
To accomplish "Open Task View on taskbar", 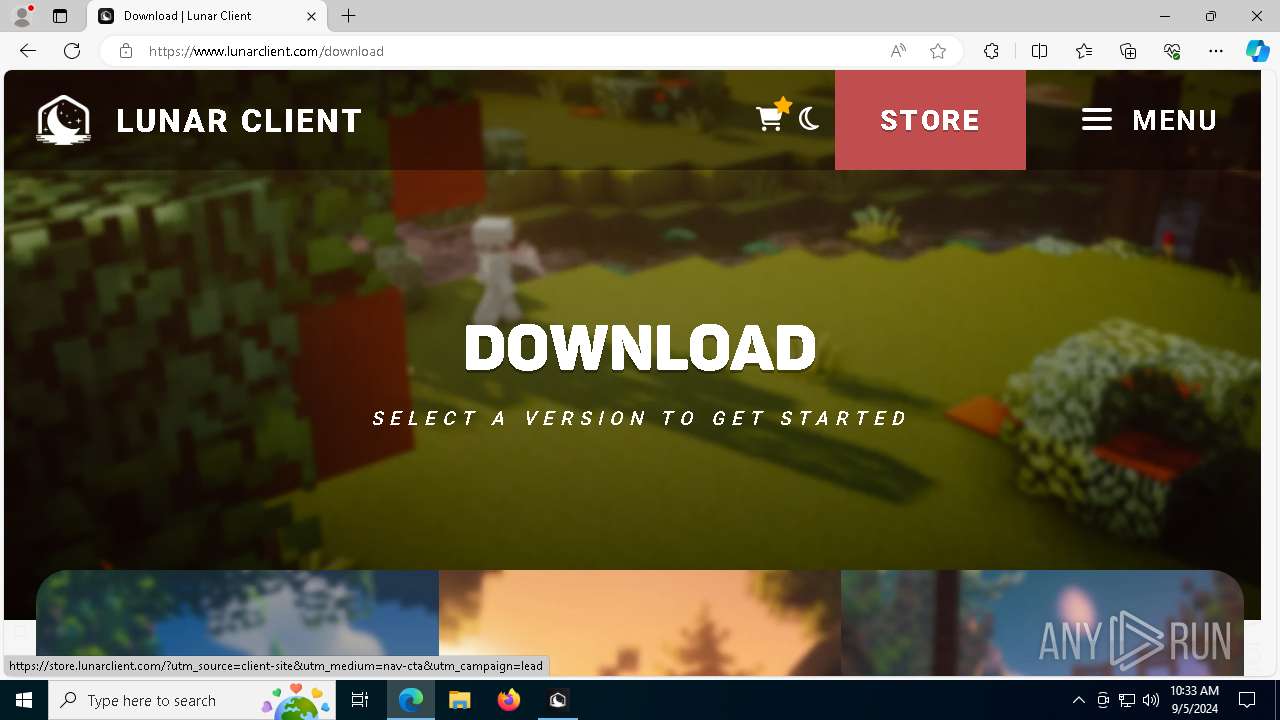I will pos(360,700).
